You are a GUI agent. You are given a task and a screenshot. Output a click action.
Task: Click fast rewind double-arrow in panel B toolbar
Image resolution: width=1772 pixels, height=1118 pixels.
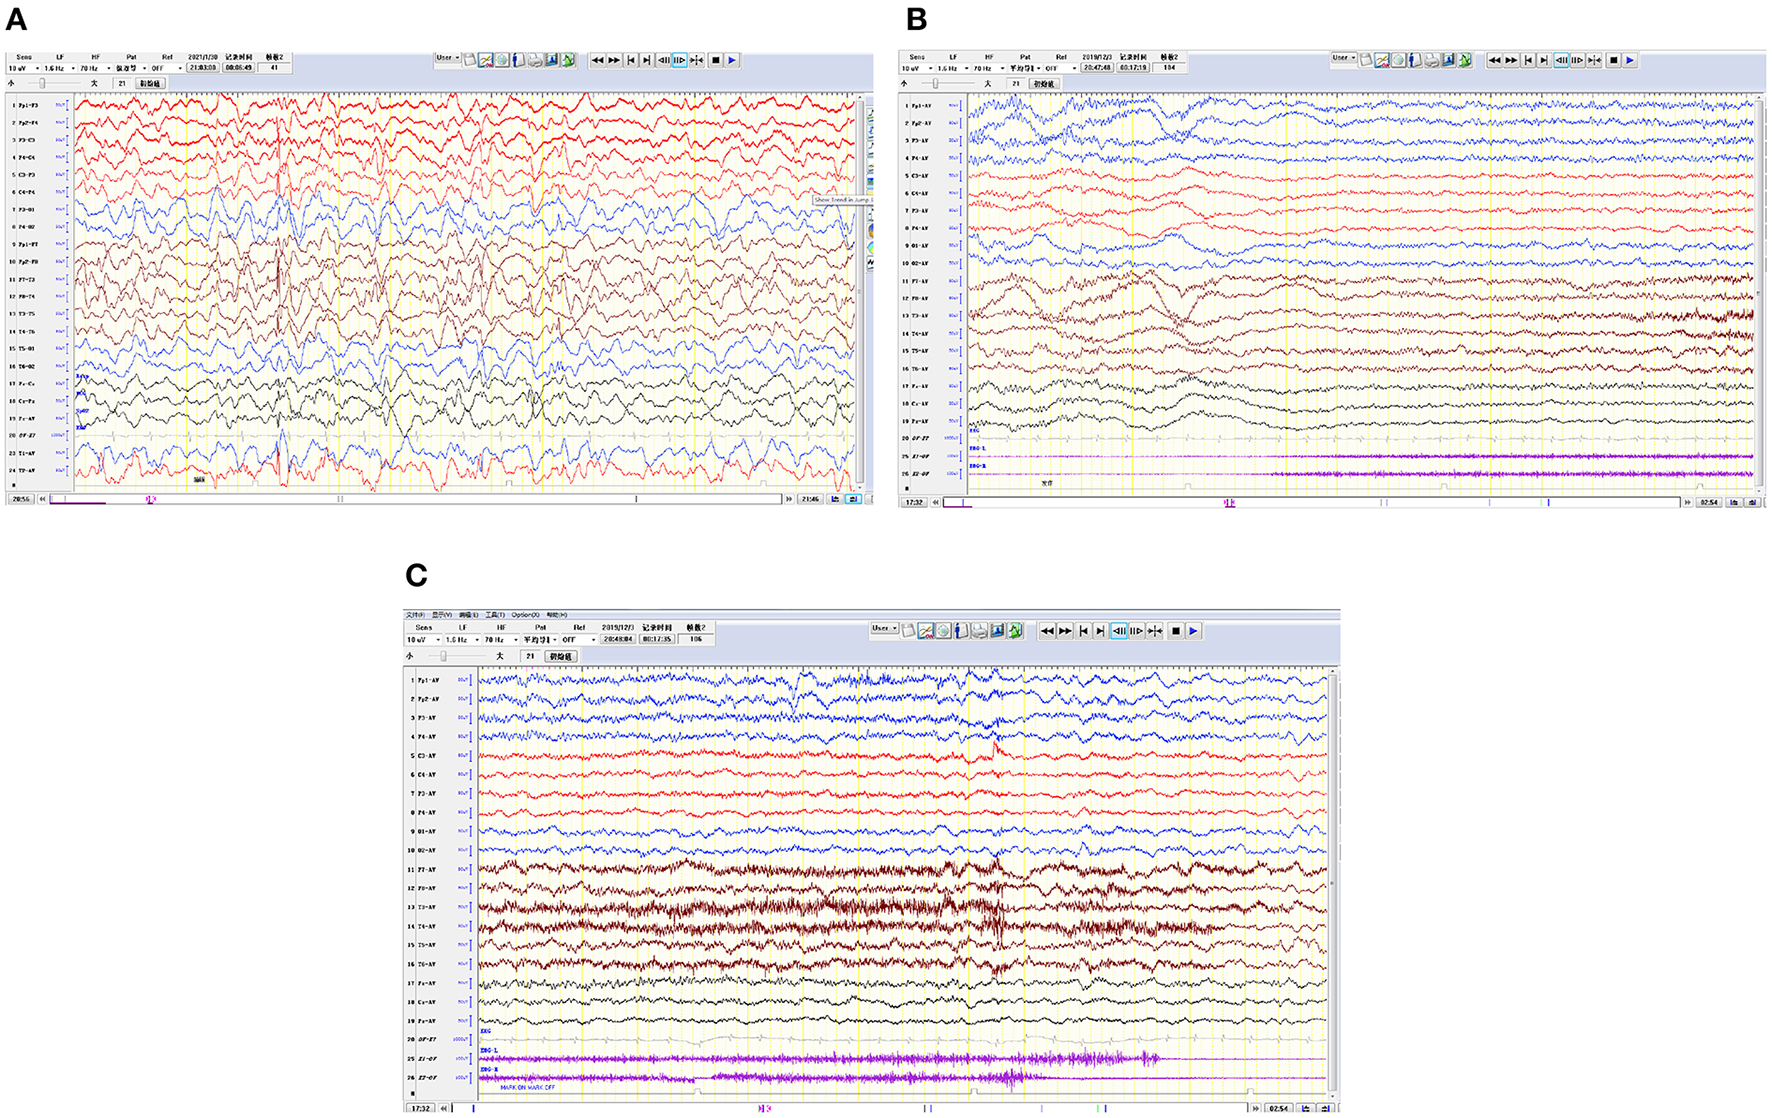point(1494,61)
